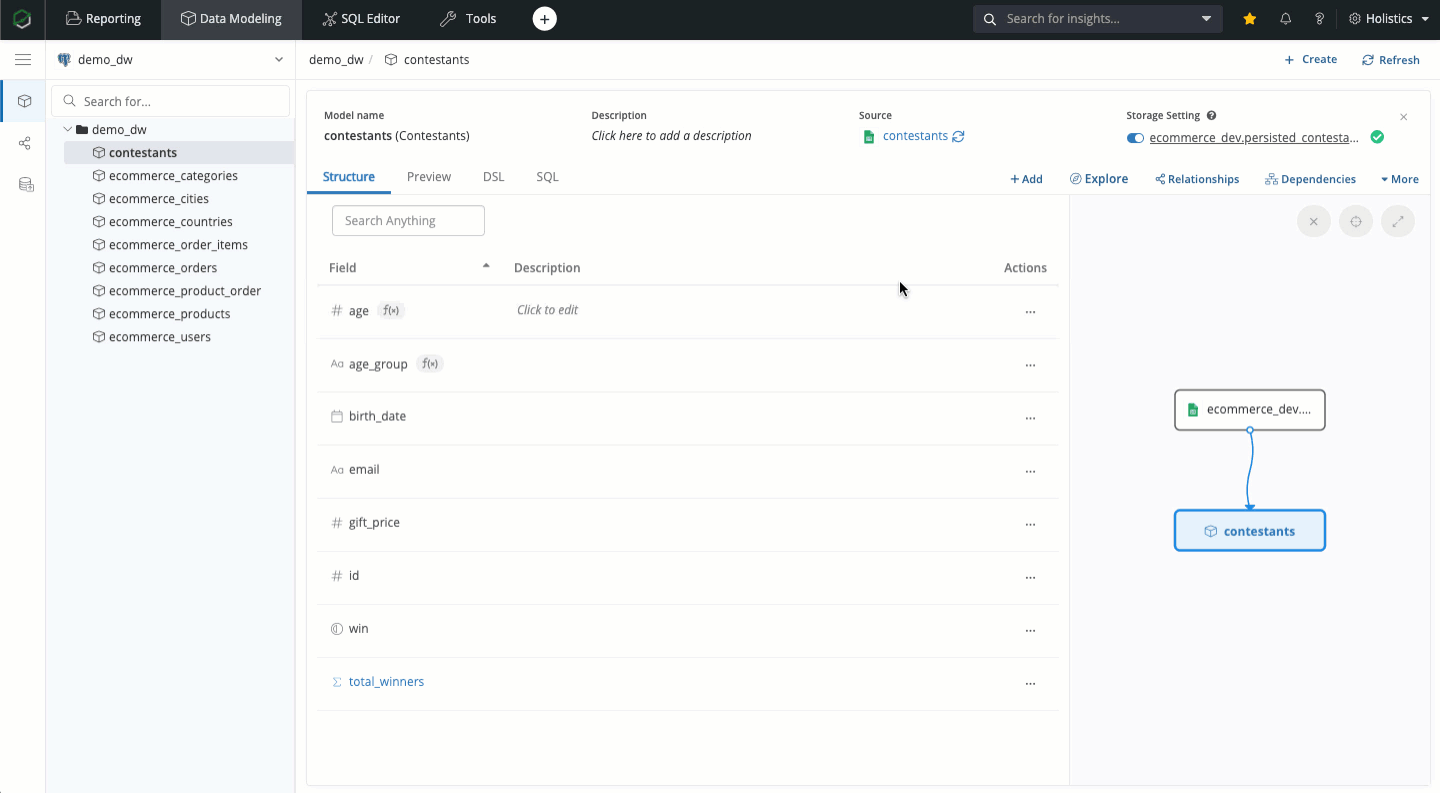
Task: Switch to the Preview tab
Action: tap(428, 177)
